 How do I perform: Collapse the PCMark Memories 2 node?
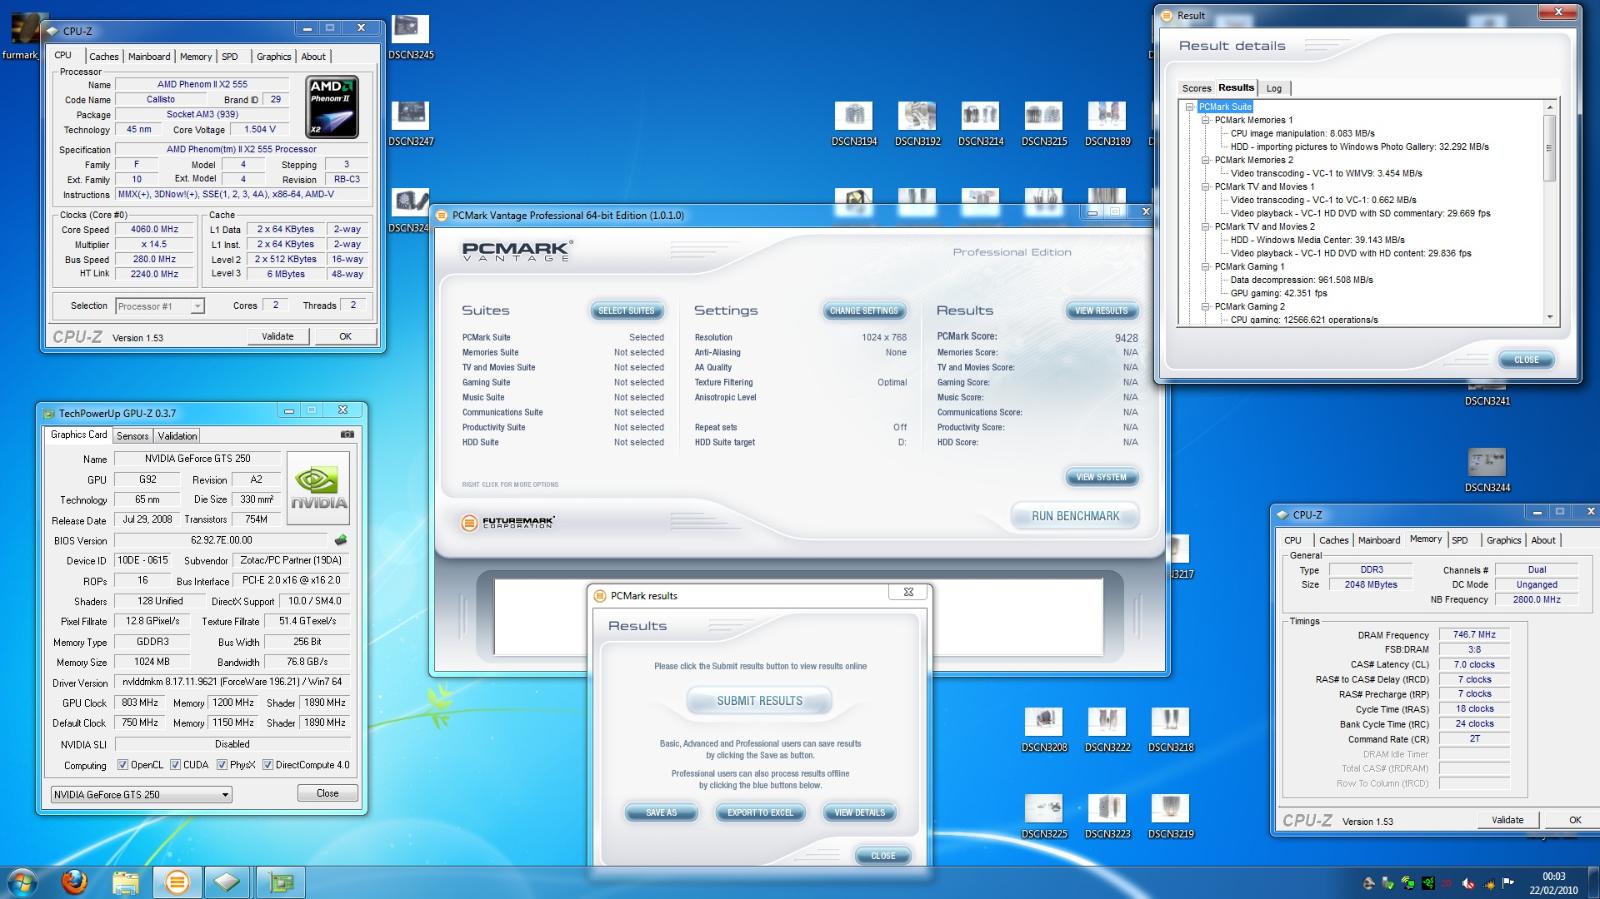[1206, 160]
